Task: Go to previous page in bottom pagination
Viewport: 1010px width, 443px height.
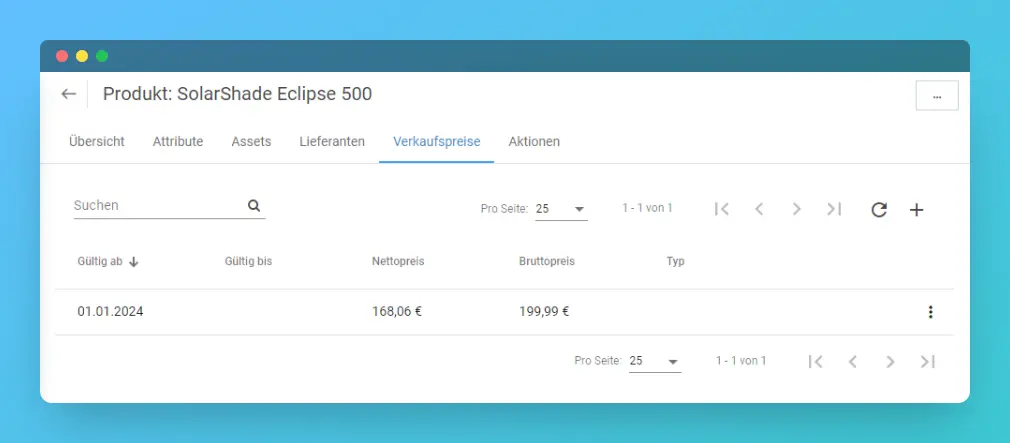Action: click(x=853, y=362)
